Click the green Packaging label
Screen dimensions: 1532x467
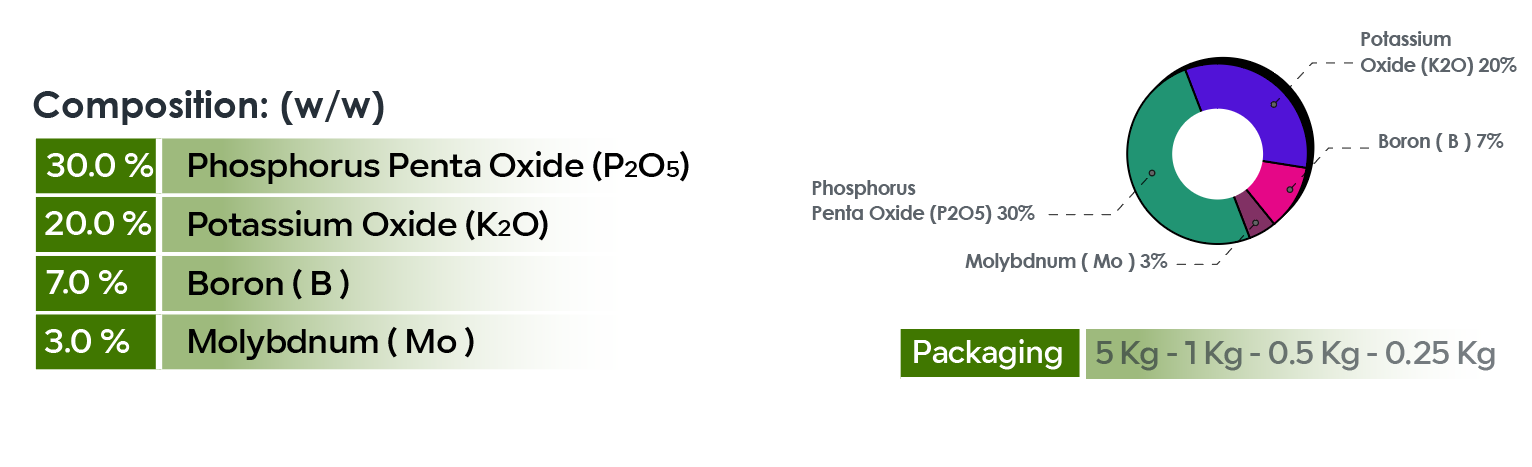click(988, 353)
